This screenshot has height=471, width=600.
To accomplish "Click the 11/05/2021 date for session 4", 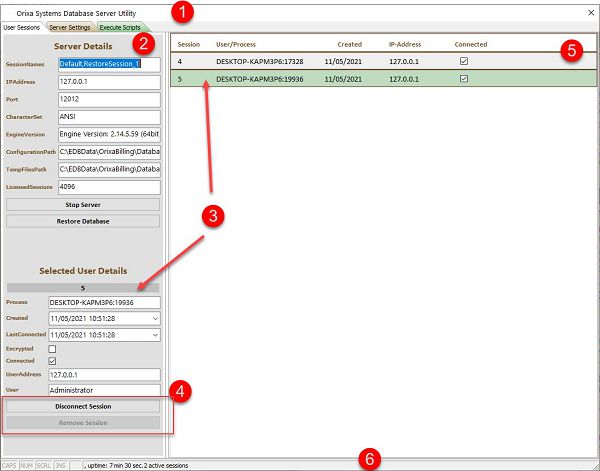I will tap(343, 61).
